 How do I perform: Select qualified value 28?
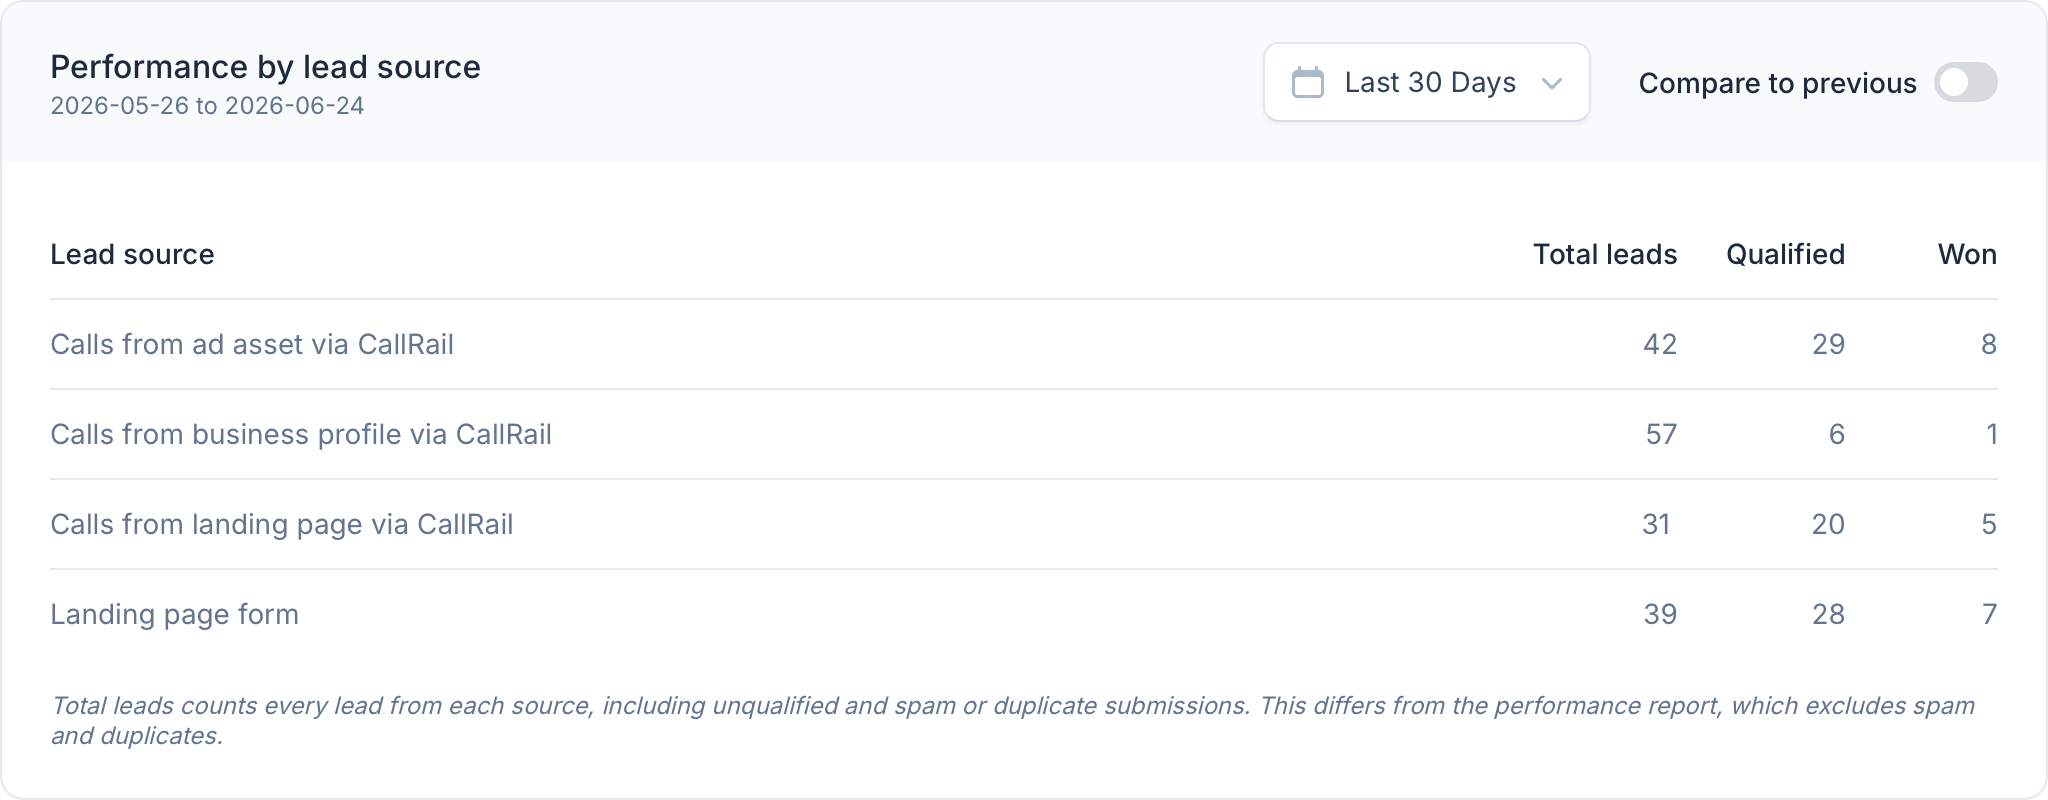point(1828,614)
